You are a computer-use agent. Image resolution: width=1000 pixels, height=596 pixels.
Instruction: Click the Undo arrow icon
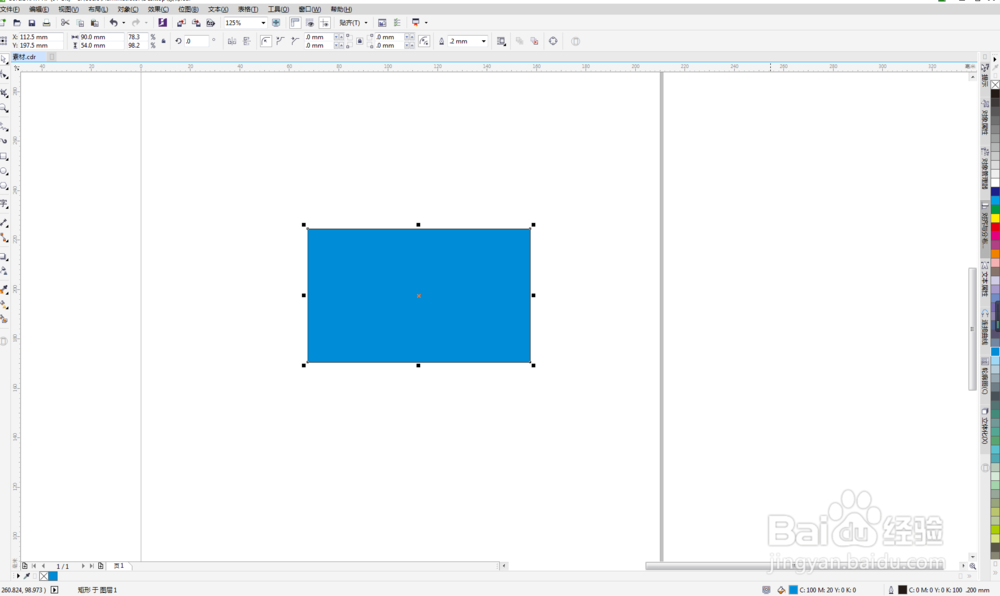(114, 23)
